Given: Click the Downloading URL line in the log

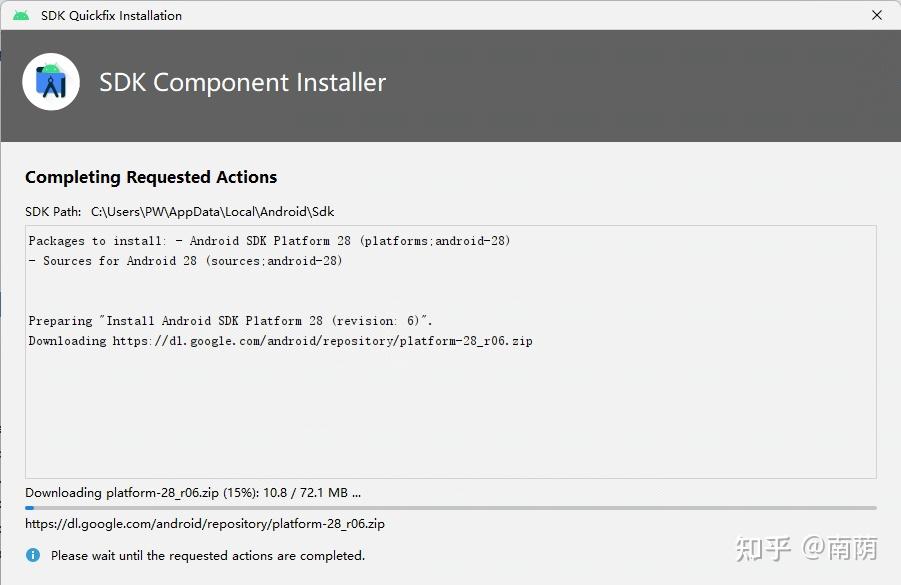Looking at the screenshot, I should click(x=280, y=341).
